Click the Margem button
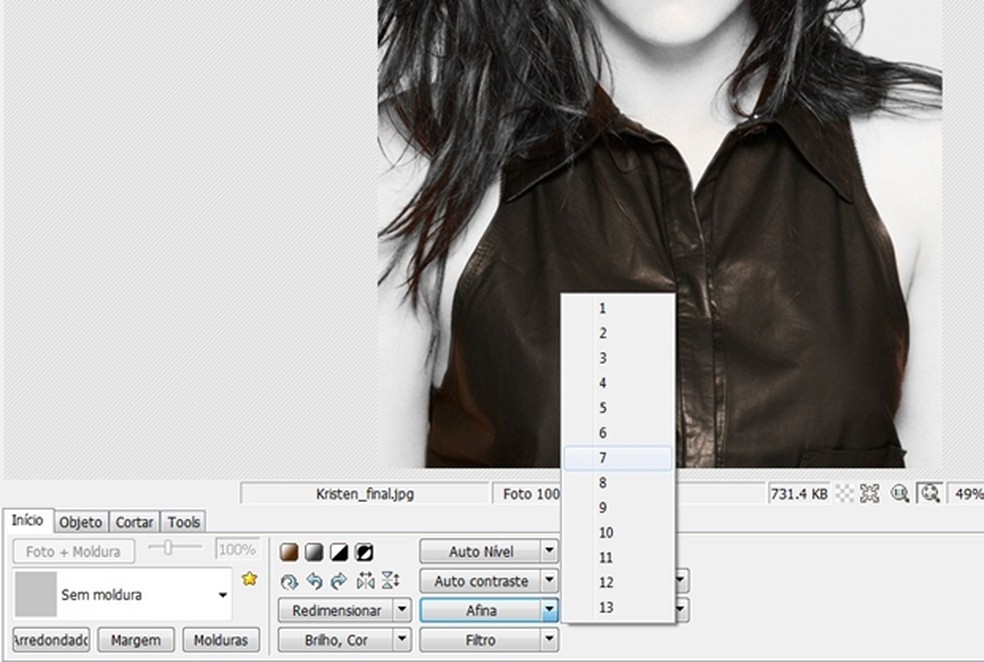Viewport: 984px width, 662px height. (x=136, y=639)
